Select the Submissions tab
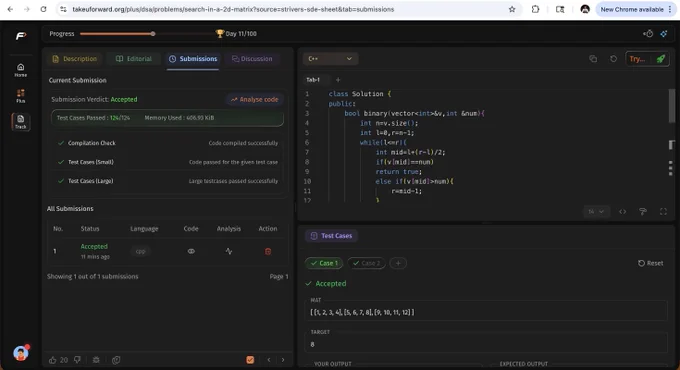The width and height of the screenshot is (680, 370). (193, 59)
